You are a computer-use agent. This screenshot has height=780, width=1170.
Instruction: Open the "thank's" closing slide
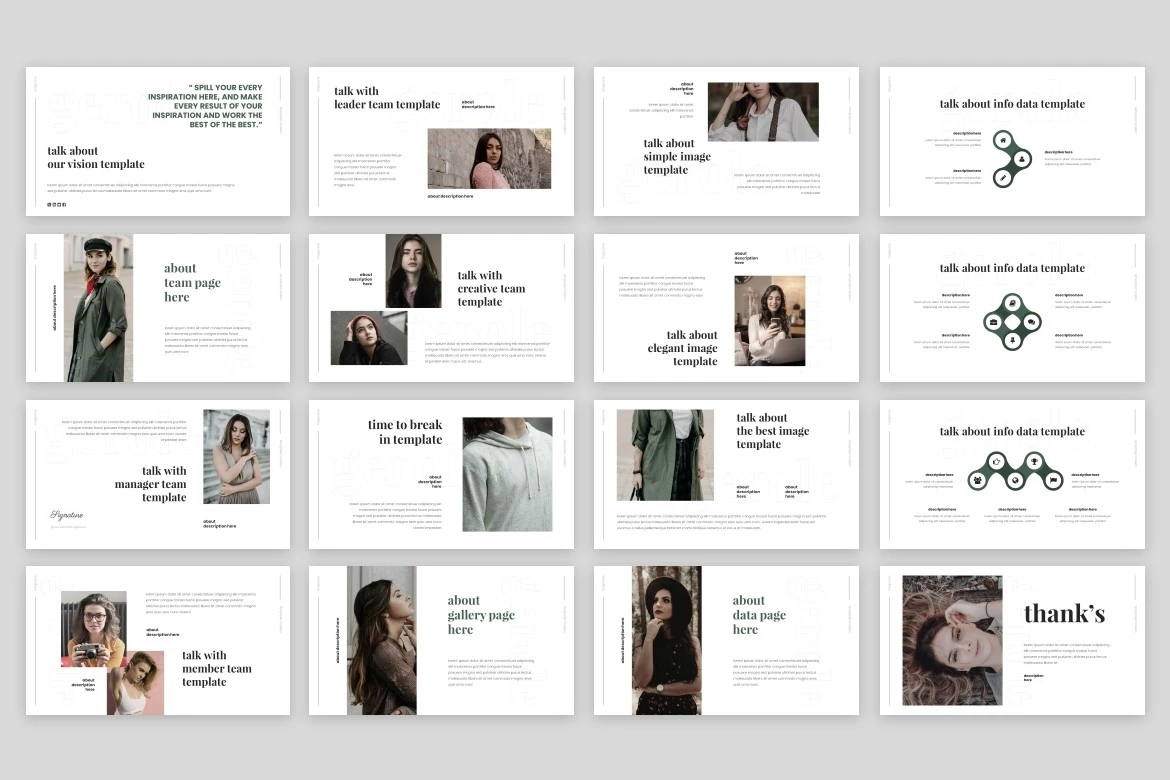(1012, 640)
